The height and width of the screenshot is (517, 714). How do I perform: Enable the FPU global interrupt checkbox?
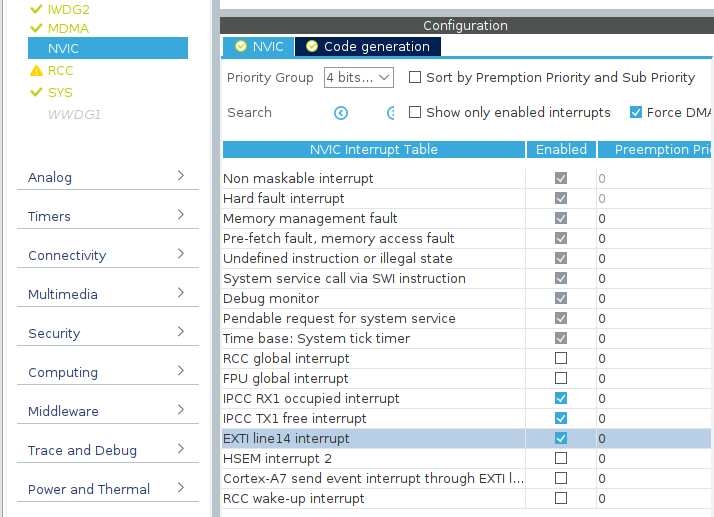tap(561, 379)
